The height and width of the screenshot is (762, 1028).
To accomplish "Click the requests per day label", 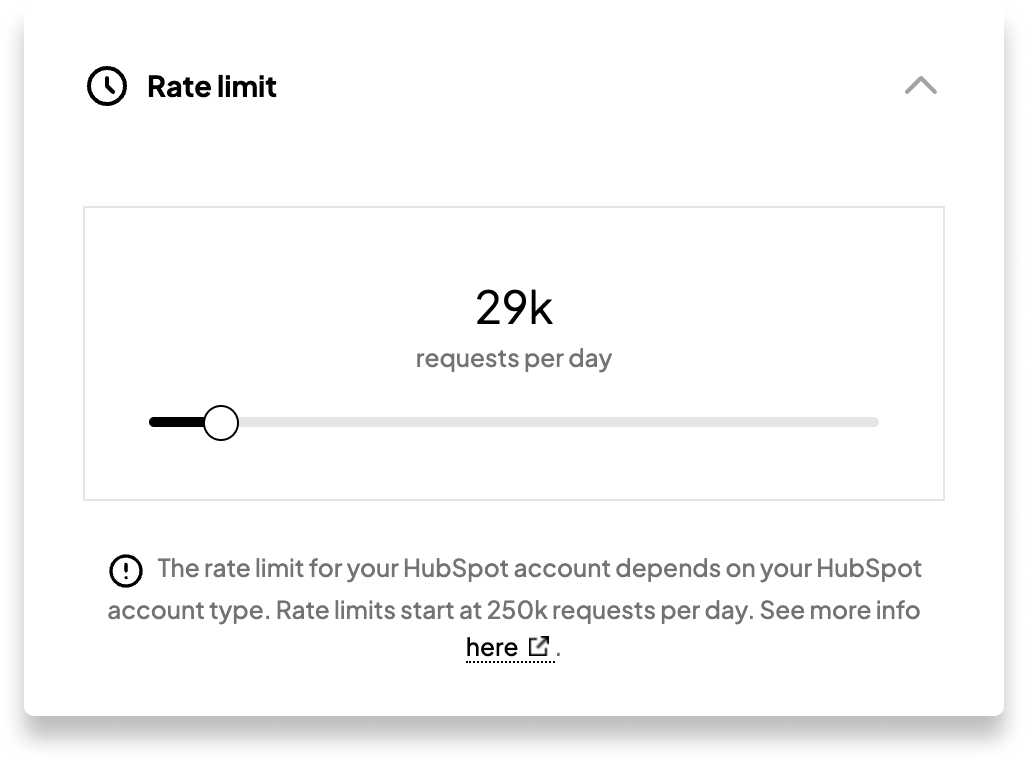I will 513,358.
